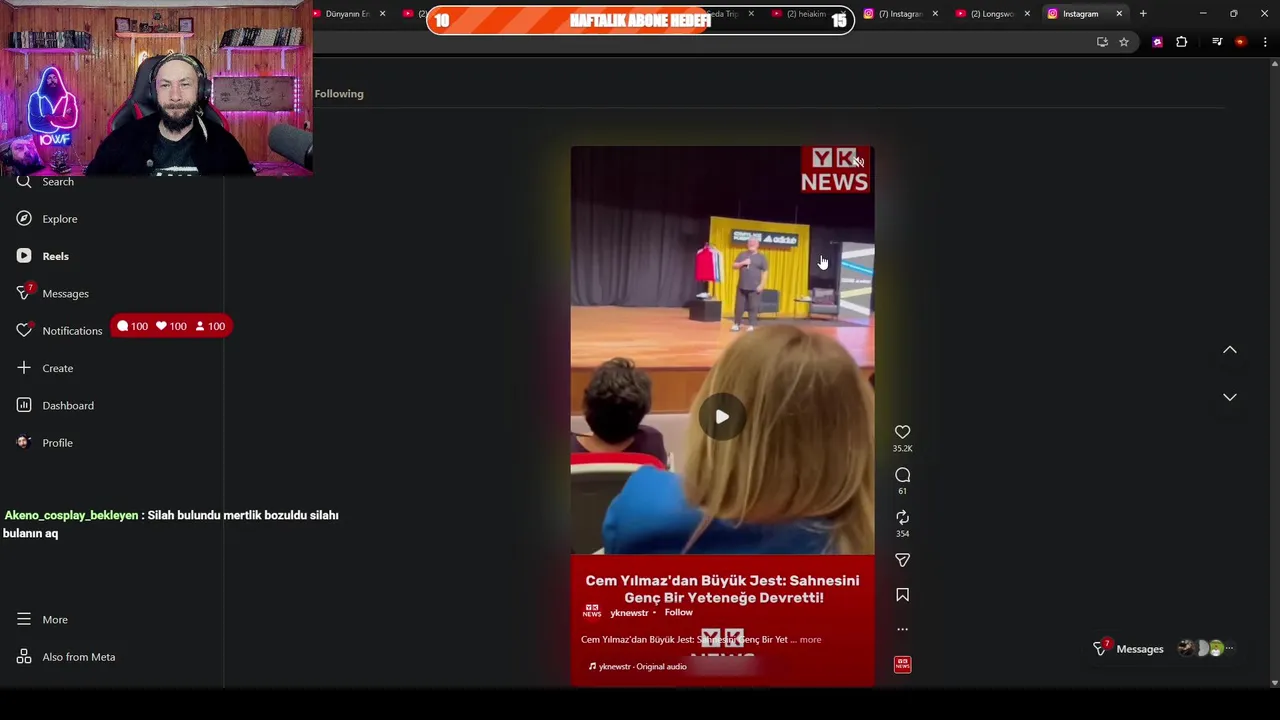Share the reel via the send icon
The image size is (1280, 720).
(902, 560)
